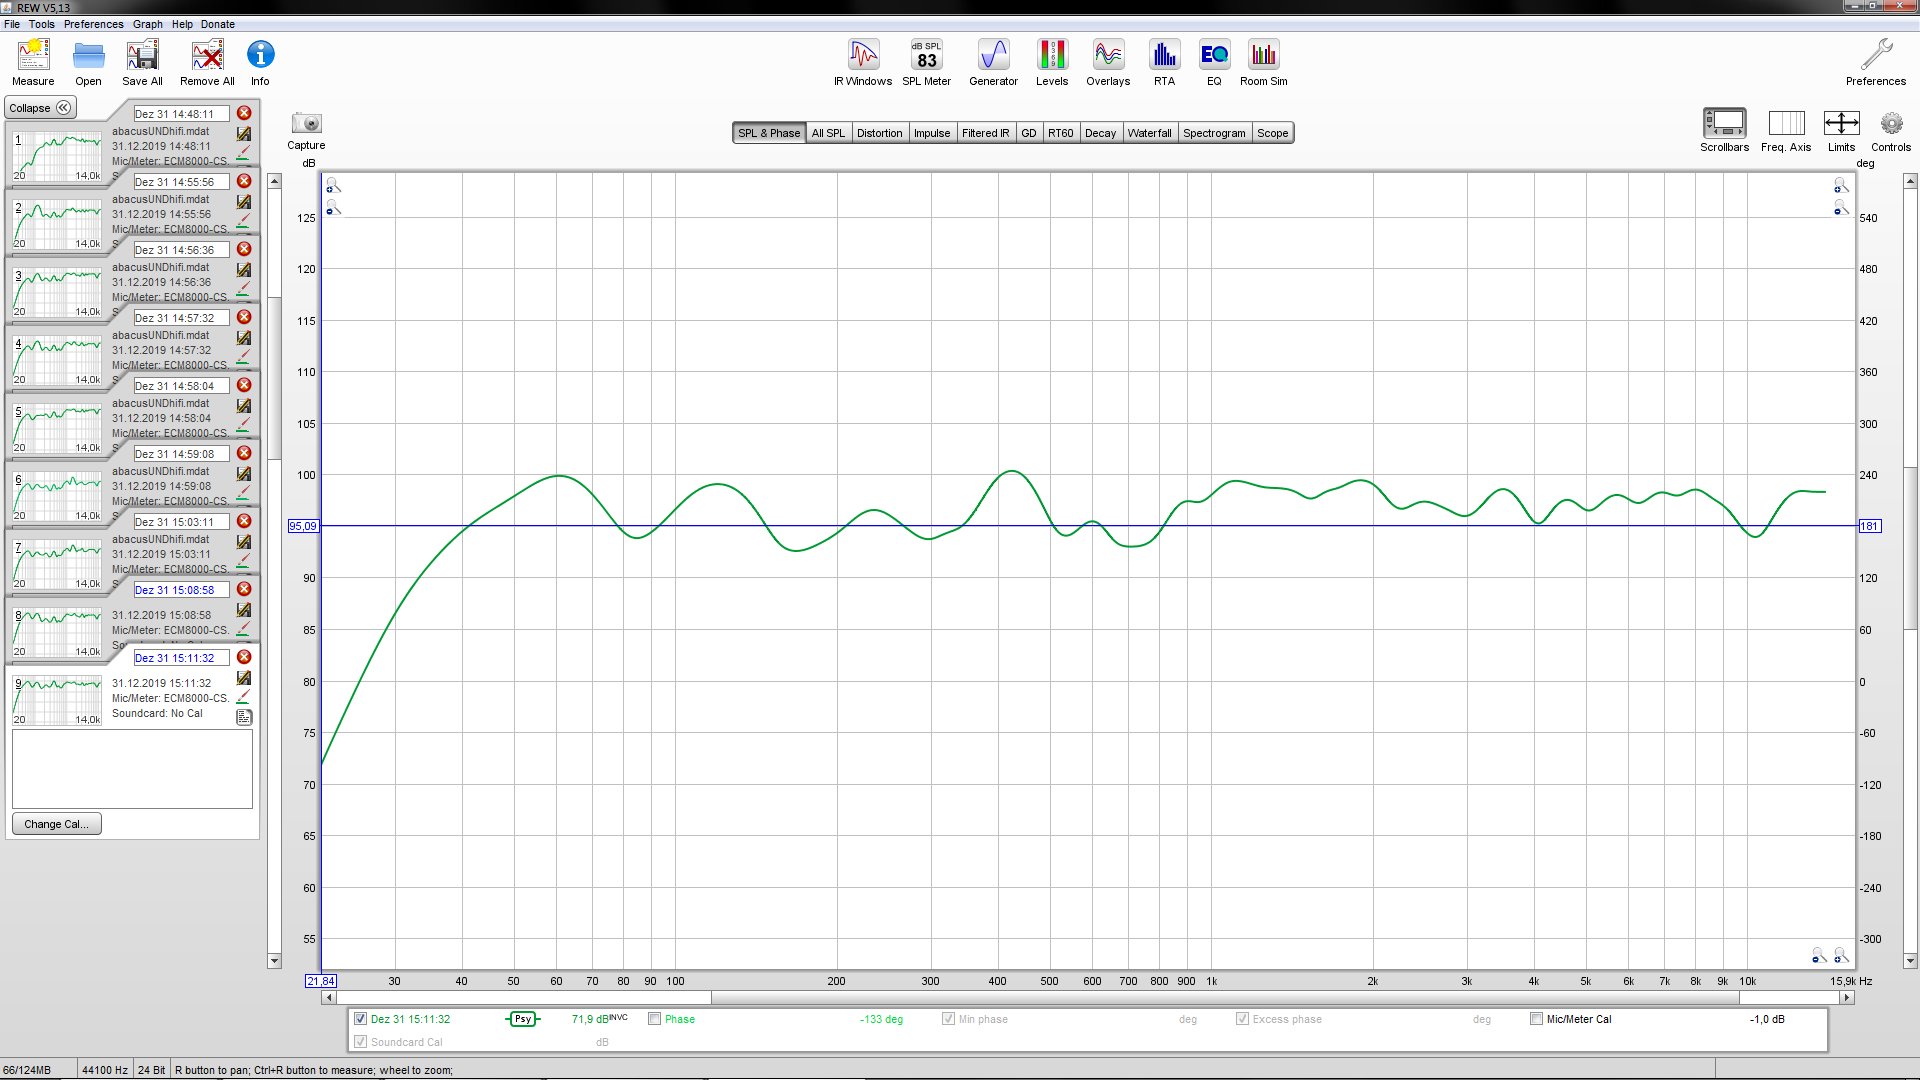Image resolution: width=1920 pixels, height=1080 pixels.
Task: Click the Capture graph camera icon
Action: pos(306,124)
